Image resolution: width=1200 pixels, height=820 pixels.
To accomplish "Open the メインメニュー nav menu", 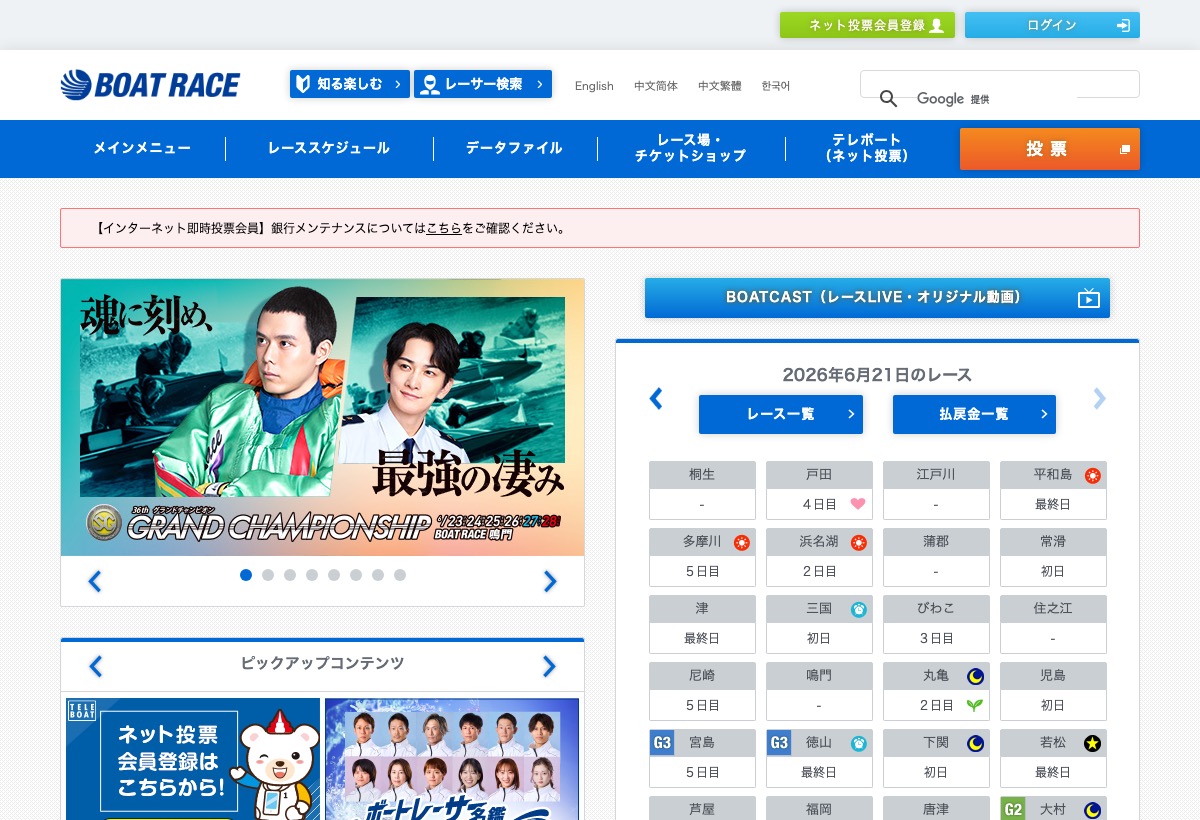I will [142, 148].
